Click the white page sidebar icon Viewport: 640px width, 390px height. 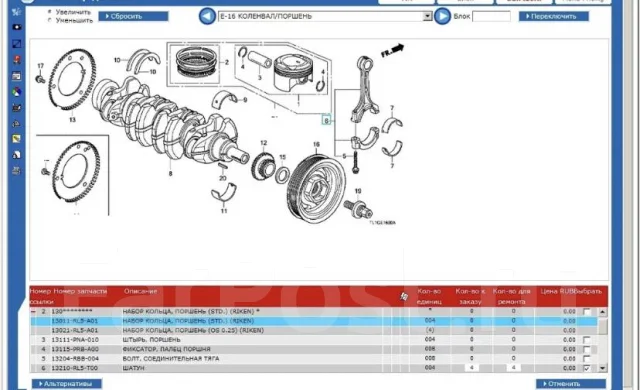click(x=17, y=155)
